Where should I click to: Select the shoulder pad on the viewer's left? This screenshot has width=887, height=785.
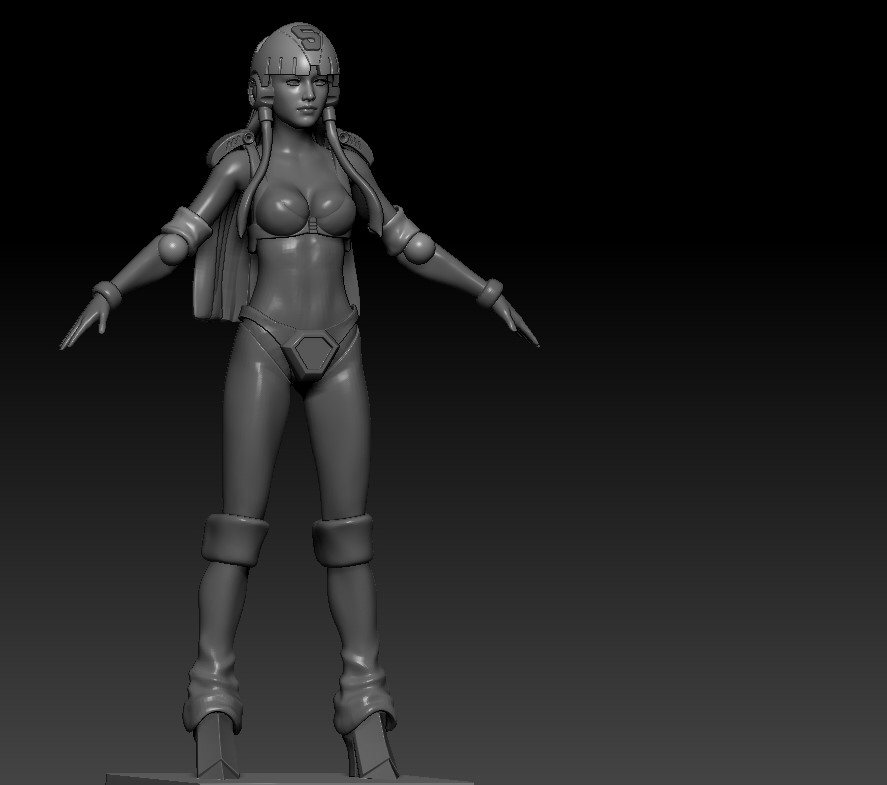click(231, 146)
